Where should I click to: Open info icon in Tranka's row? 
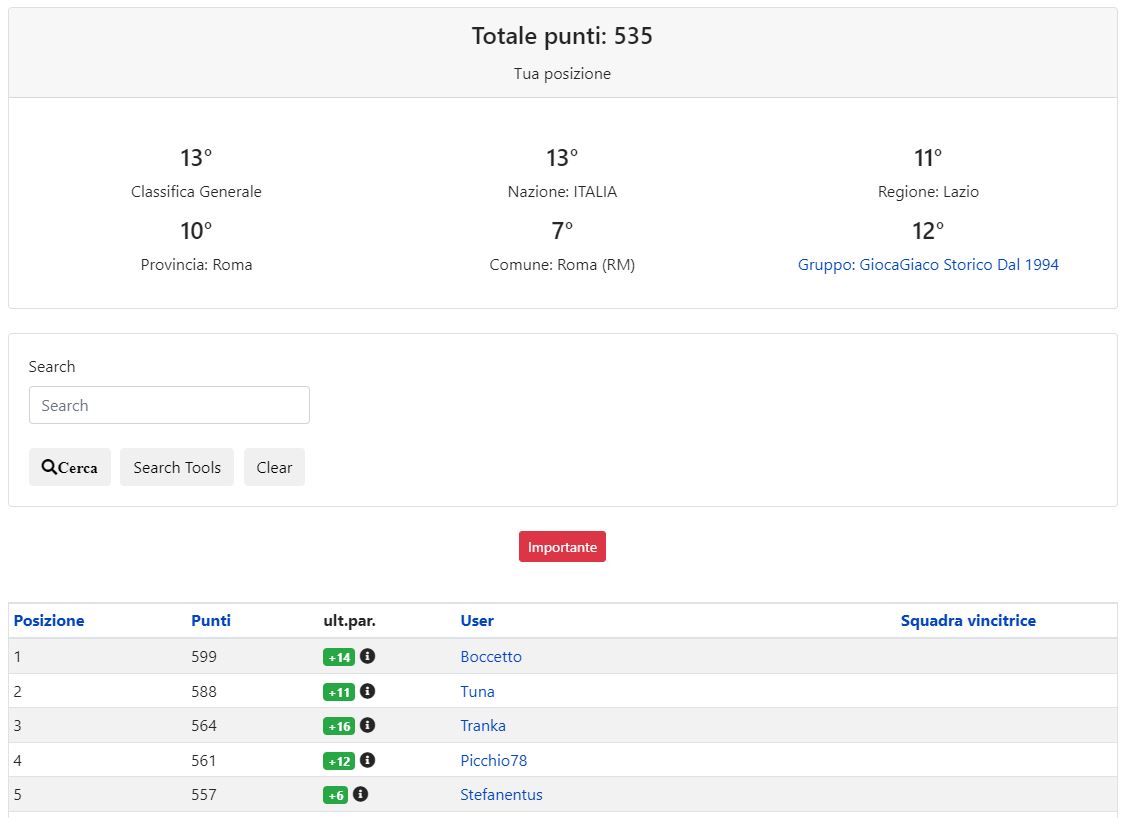pyautogui.click(x=367, y=725)
